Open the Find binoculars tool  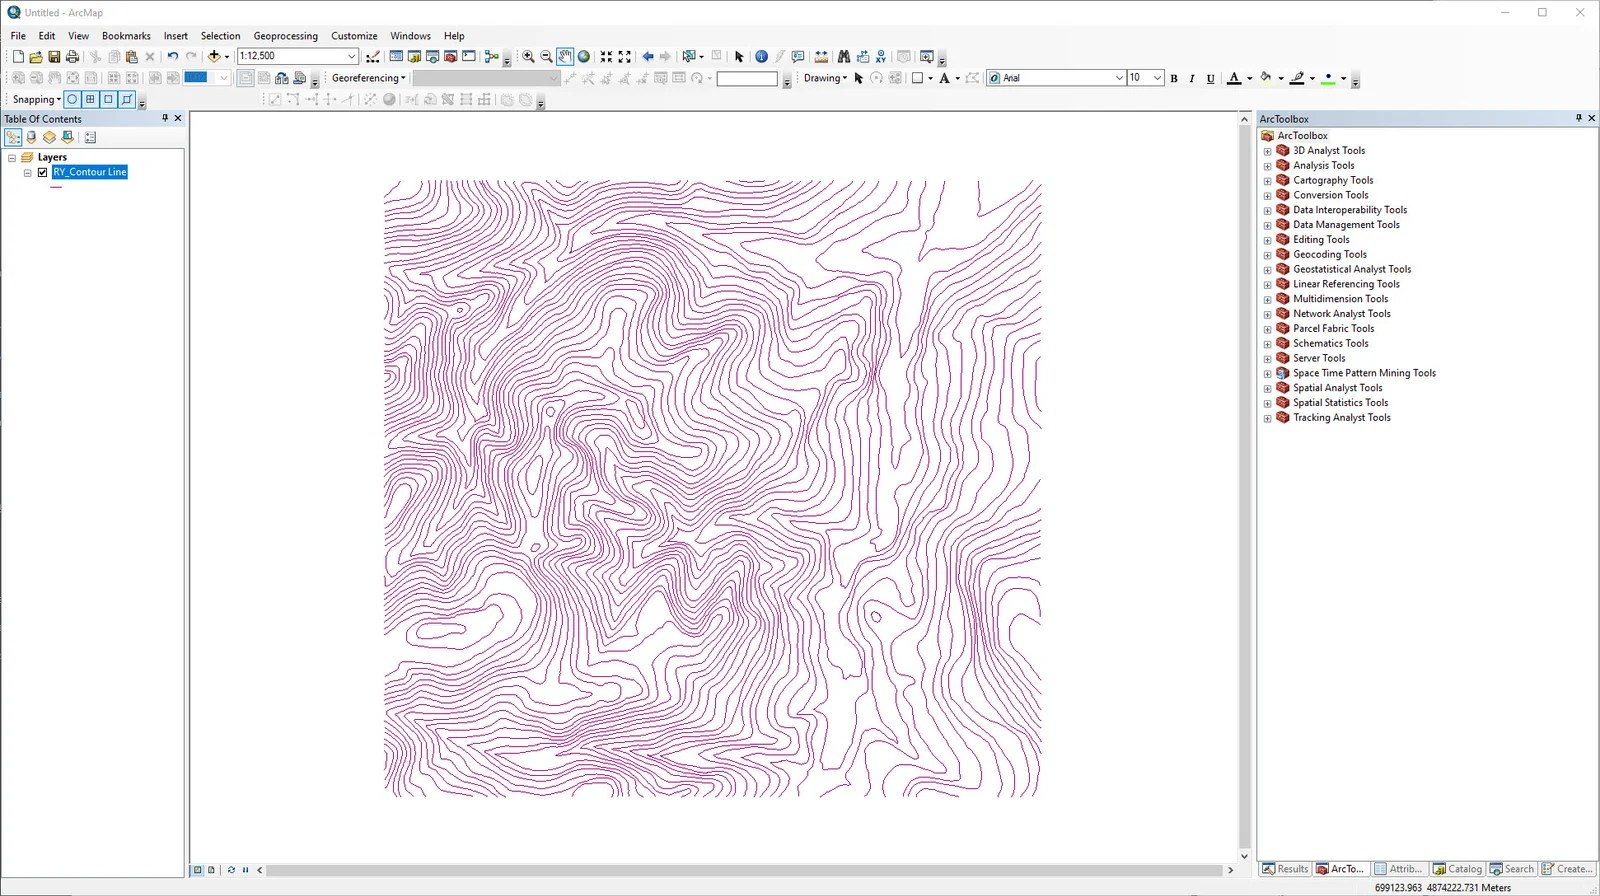(844, 57)
